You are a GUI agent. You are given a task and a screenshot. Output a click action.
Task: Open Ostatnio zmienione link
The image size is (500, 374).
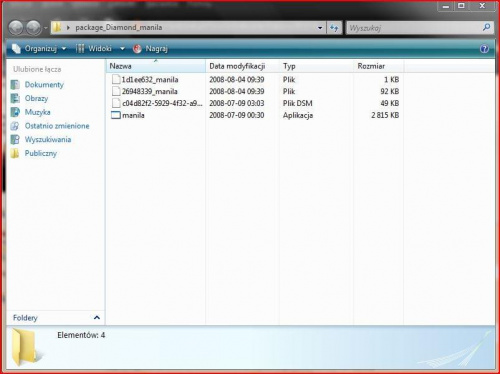[x=57, y=126]
